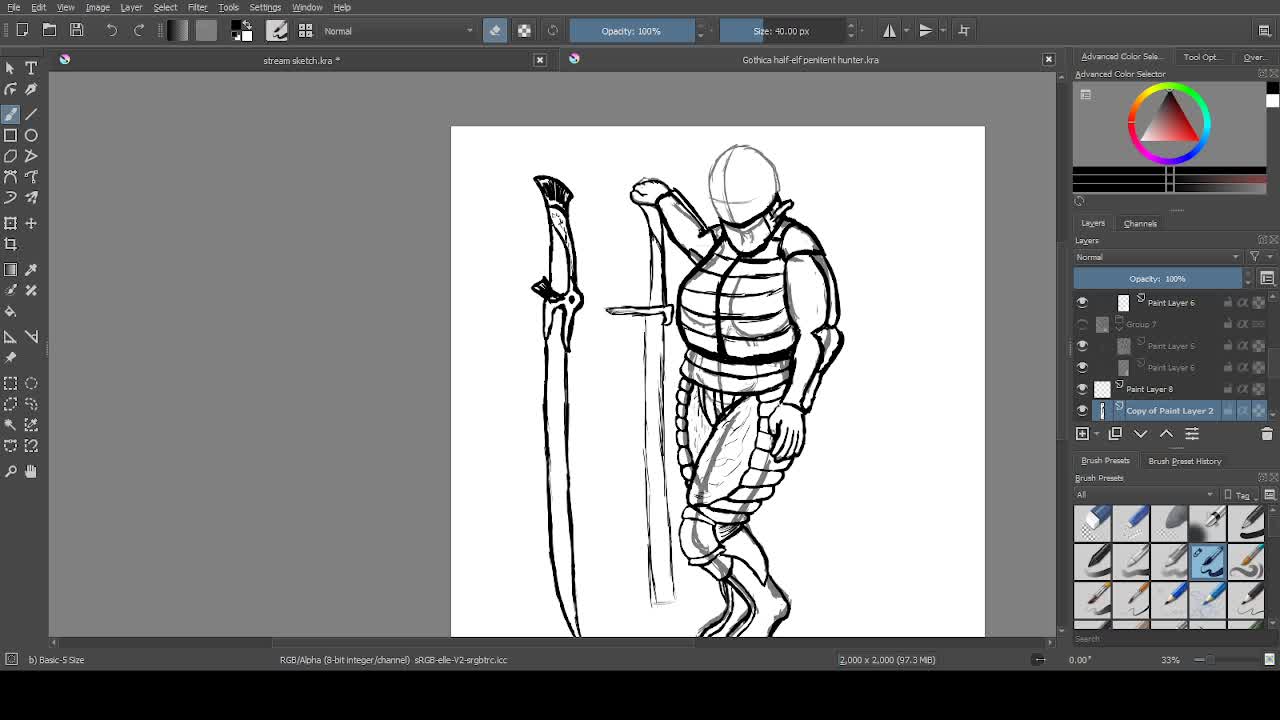Show the Group 7 layer
The width and height of the screenshot is (1280, 720).
tap(1082, 324)
